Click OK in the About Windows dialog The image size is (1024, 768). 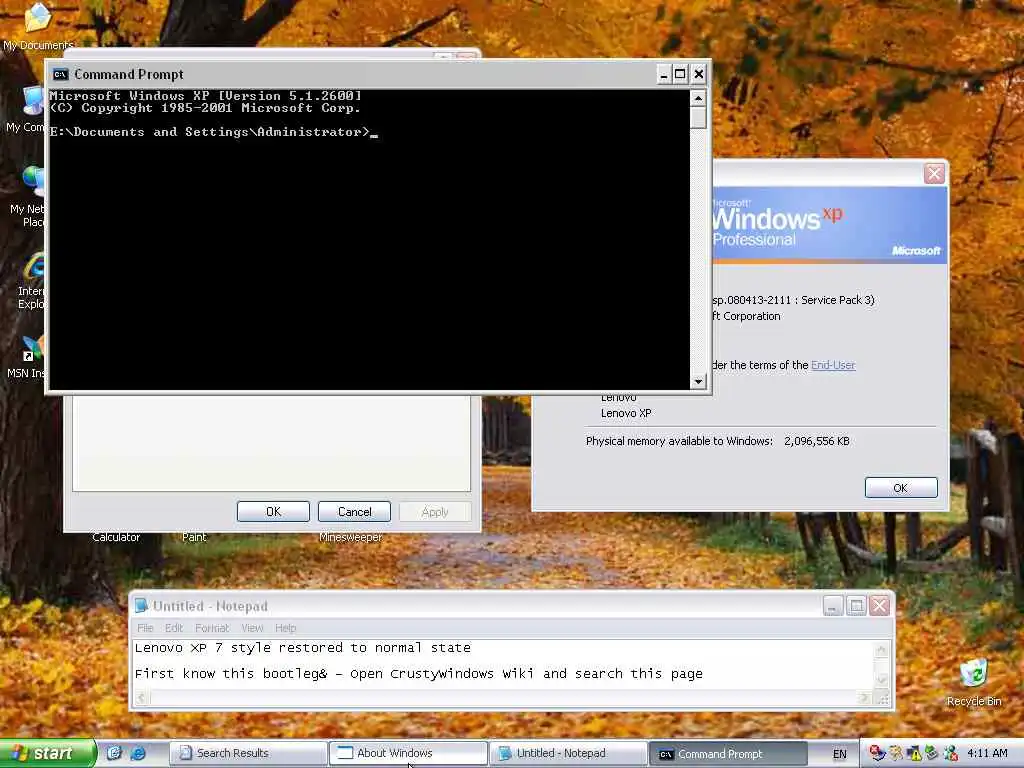901,488
